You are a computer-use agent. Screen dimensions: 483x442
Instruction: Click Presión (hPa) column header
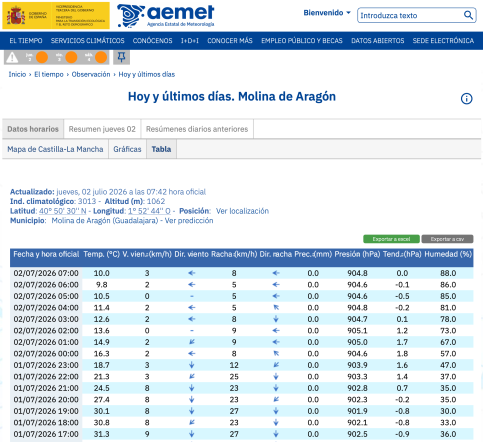click(x=357, y=254)
